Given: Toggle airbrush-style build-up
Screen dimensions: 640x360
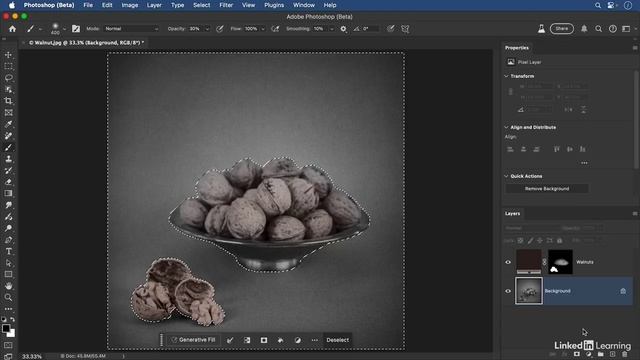Looking at the screenshot, I should click(275, 29).
